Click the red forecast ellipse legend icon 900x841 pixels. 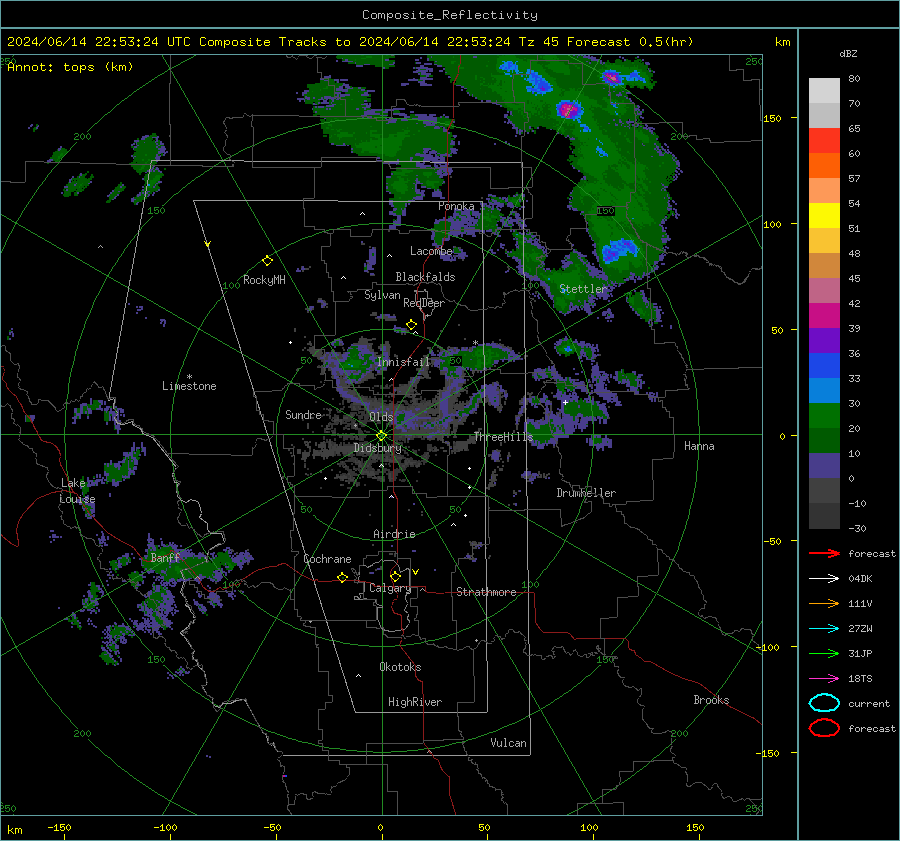tap(824, 728)
